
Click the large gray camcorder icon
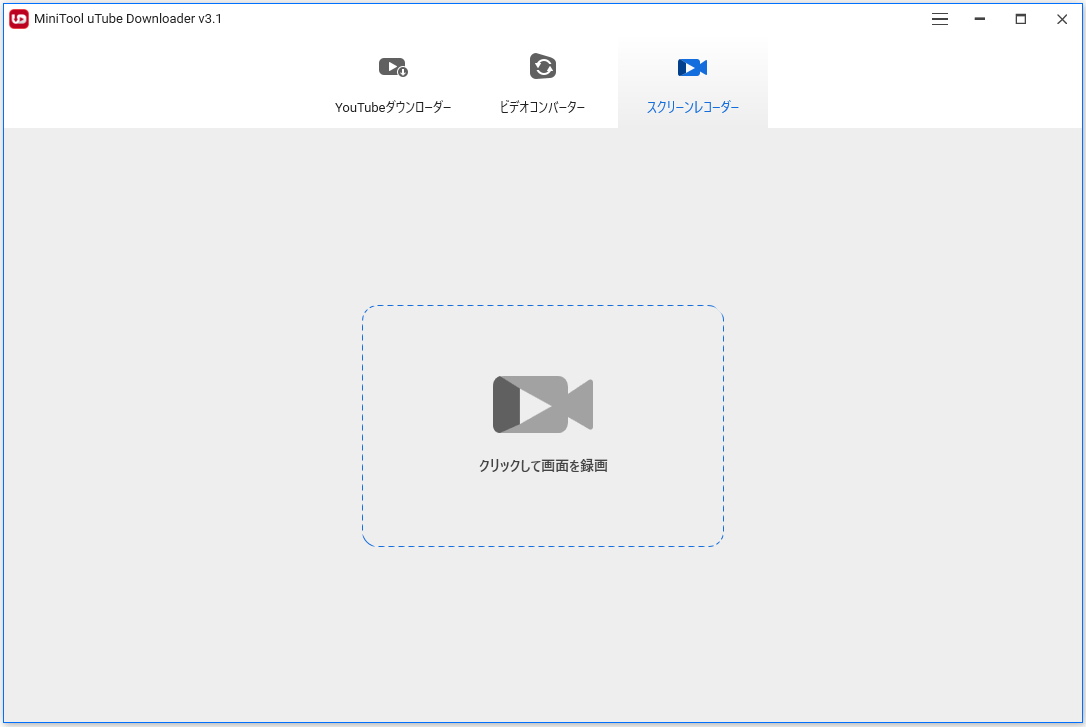tap(543, 404)
